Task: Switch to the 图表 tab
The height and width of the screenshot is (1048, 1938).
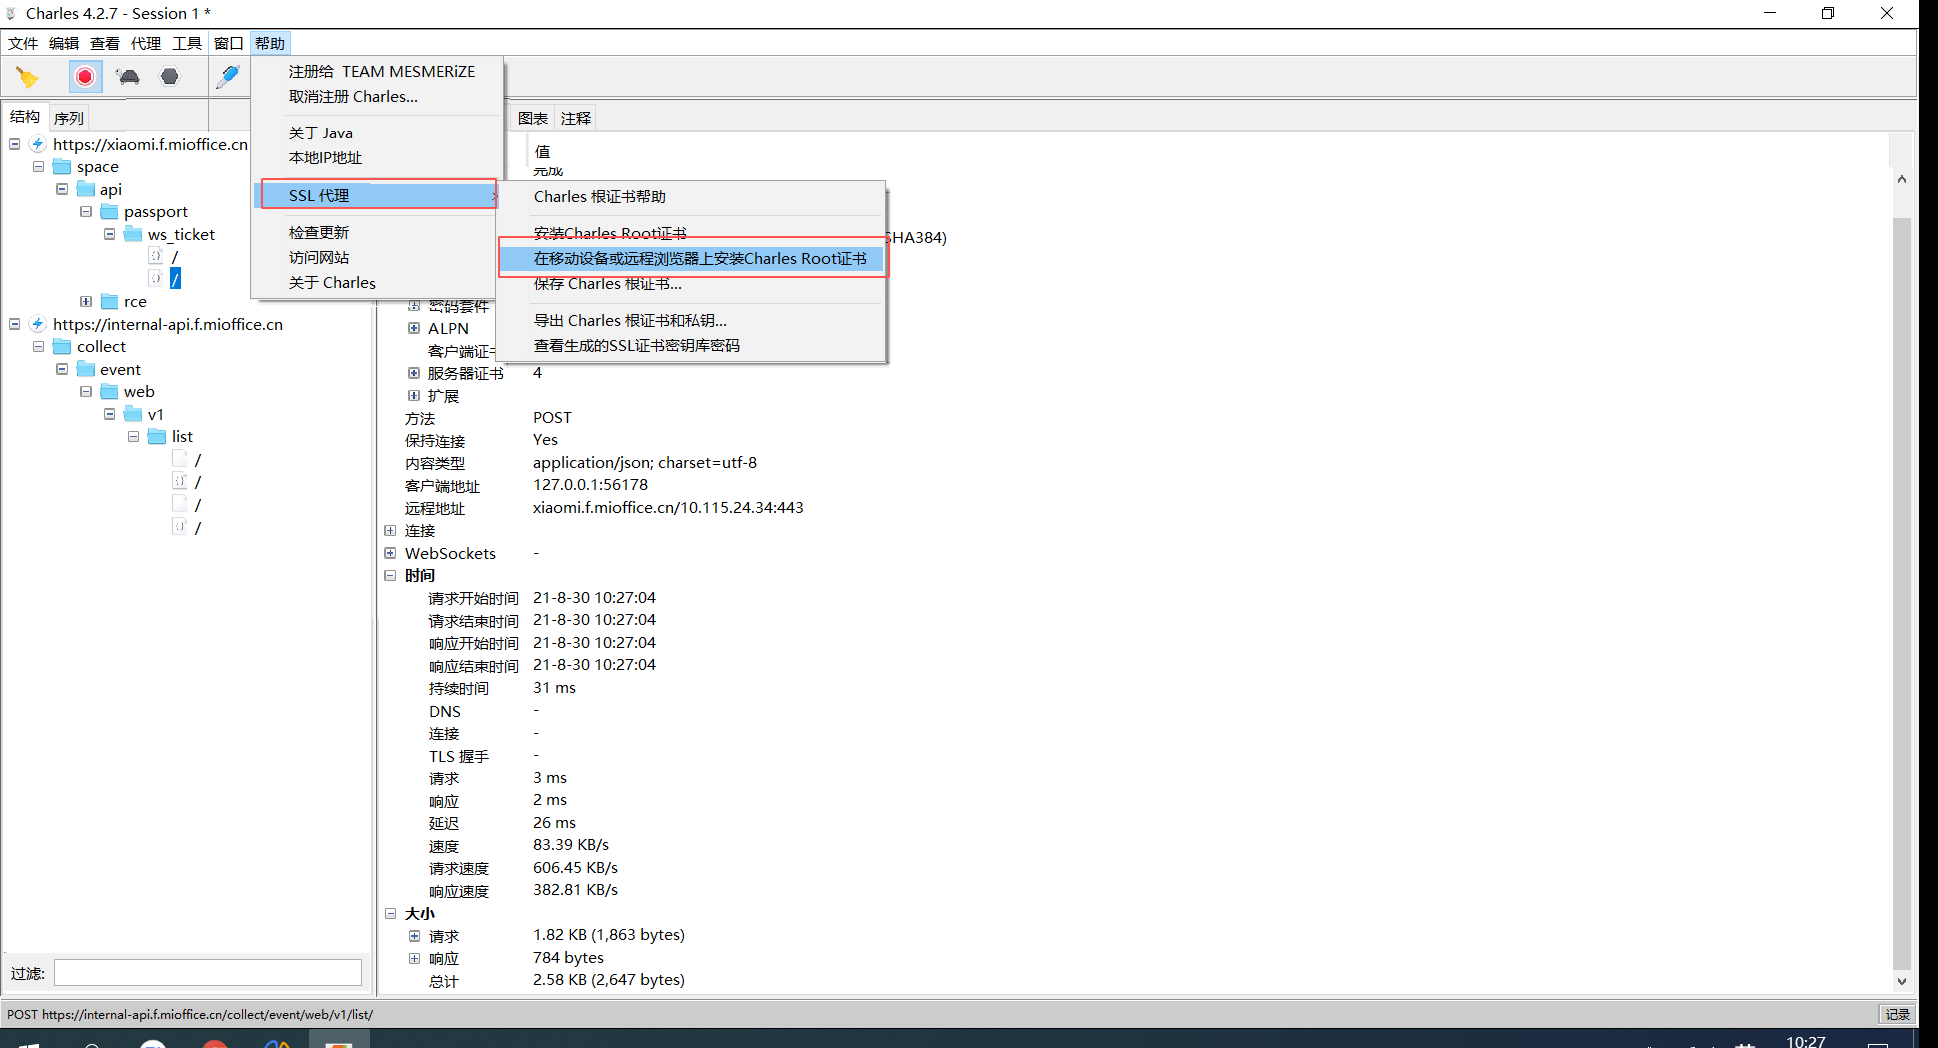Action: 533,118
